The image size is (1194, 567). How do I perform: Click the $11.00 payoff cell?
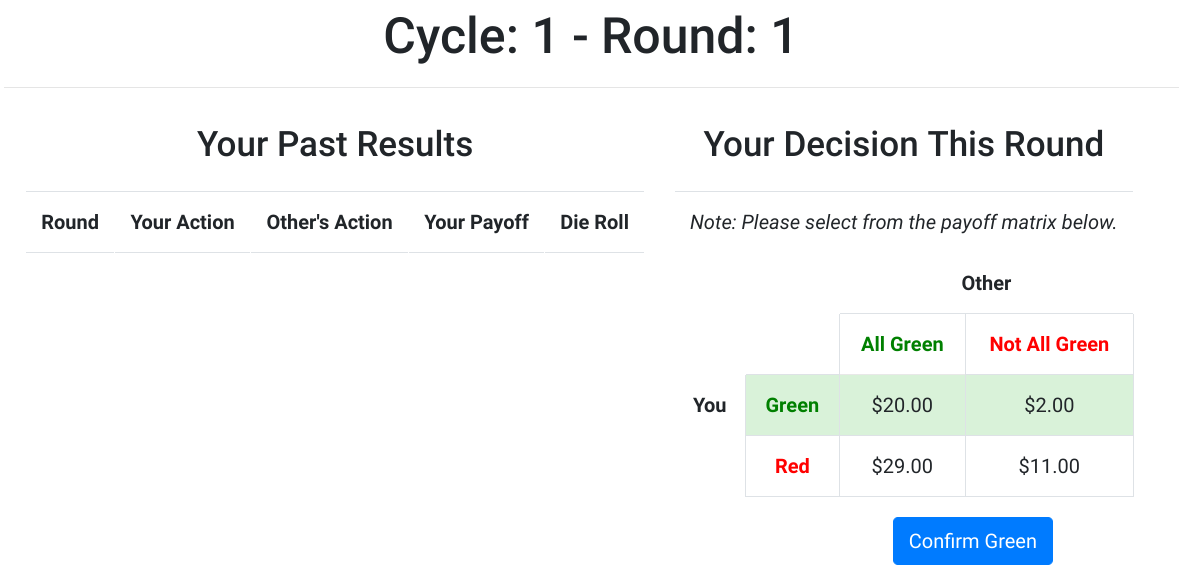[1049, 466]
